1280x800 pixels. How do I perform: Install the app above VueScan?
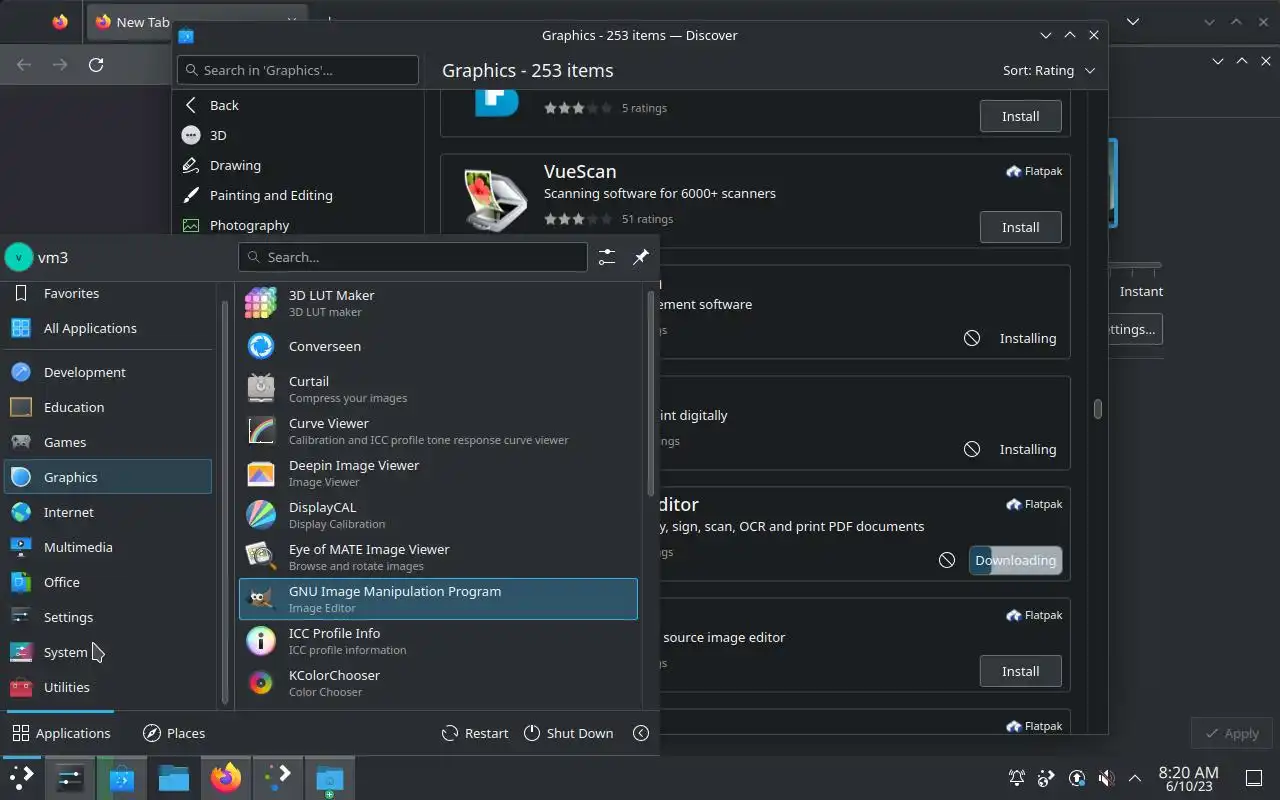coord(1020,116)
